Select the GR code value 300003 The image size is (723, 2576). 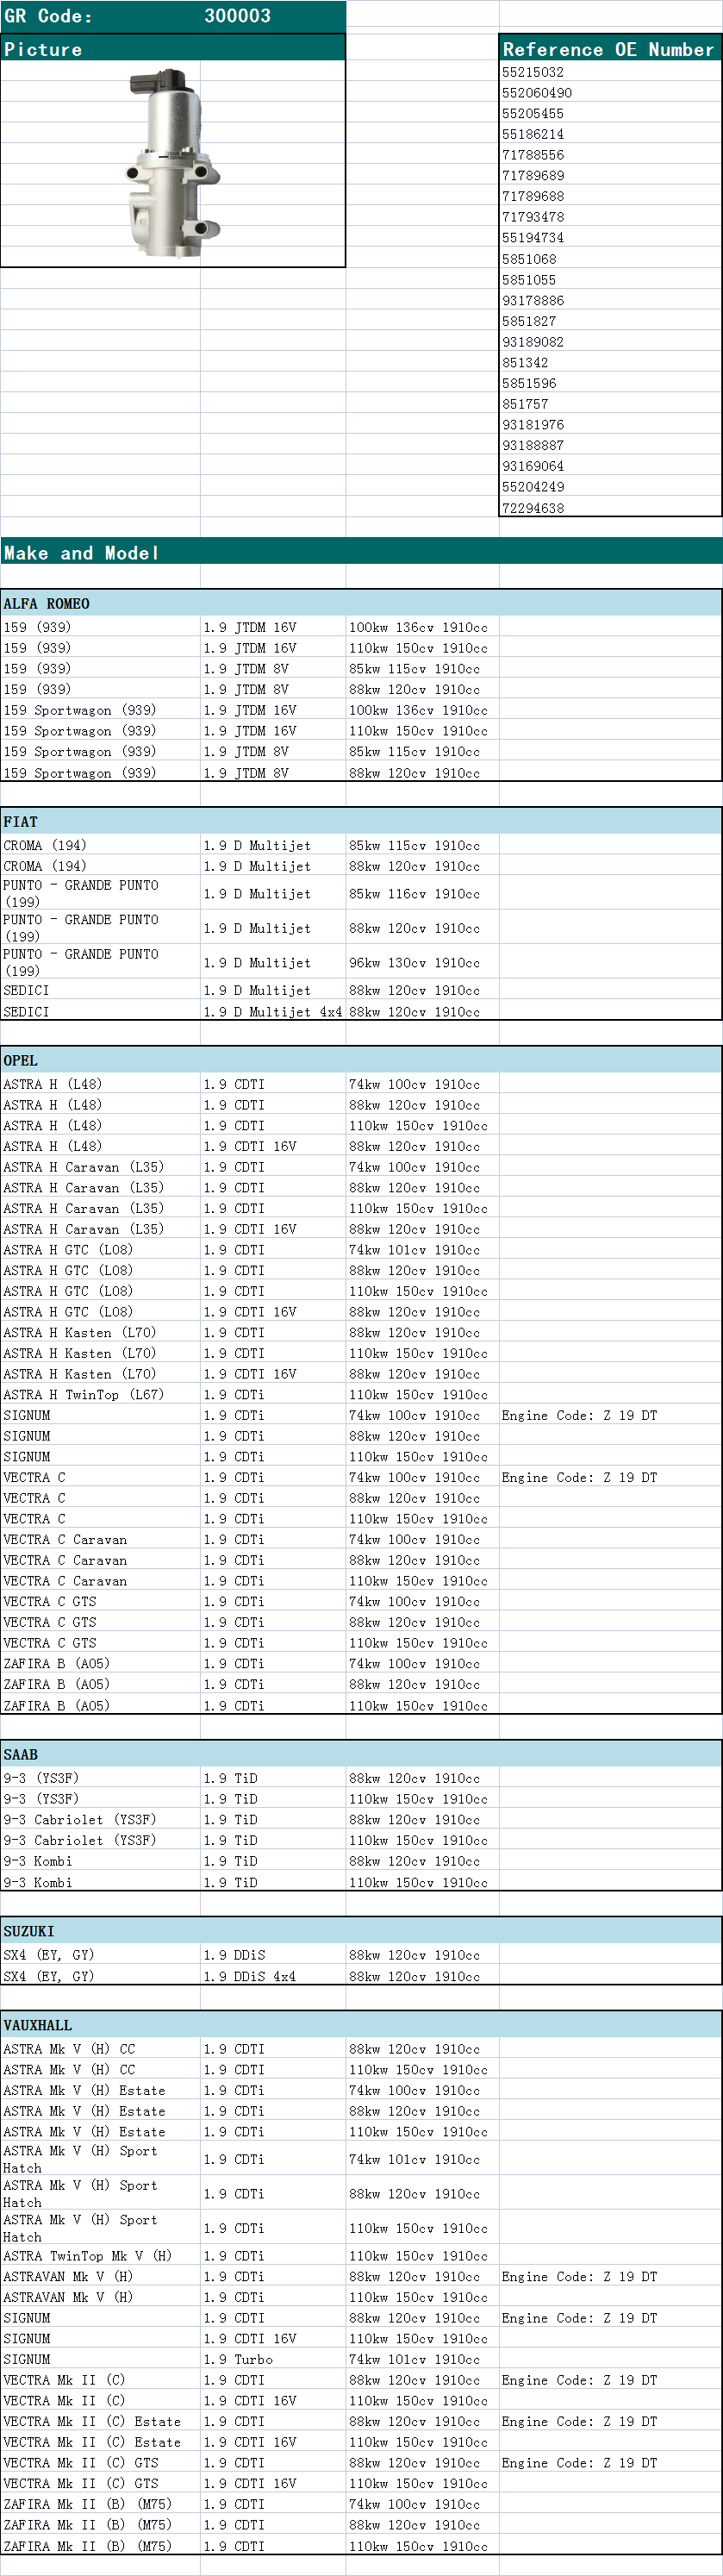[x=237, y=16]
